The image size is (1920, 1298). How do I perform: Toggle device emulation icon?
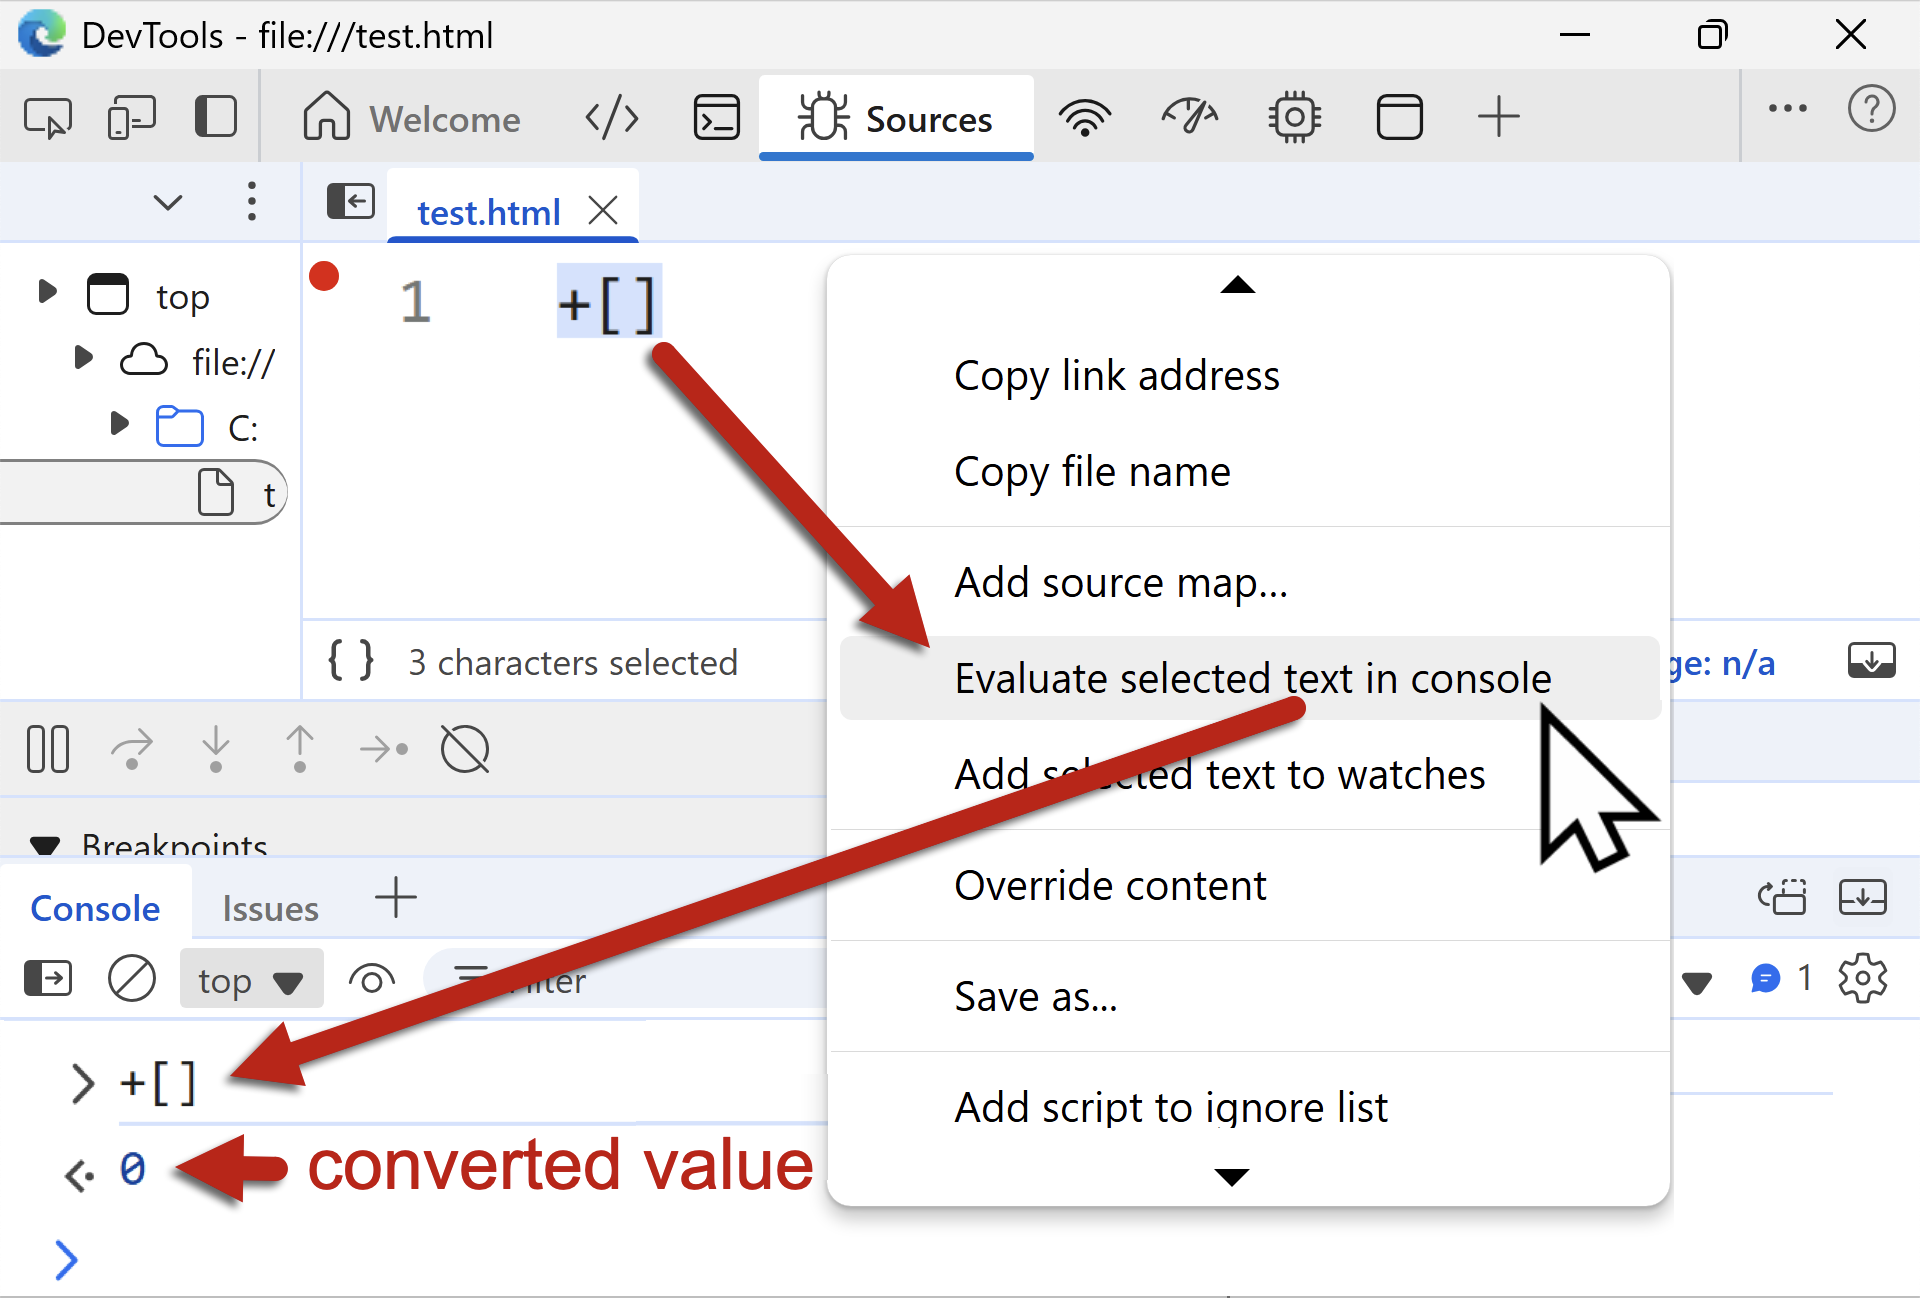point(131,118)
